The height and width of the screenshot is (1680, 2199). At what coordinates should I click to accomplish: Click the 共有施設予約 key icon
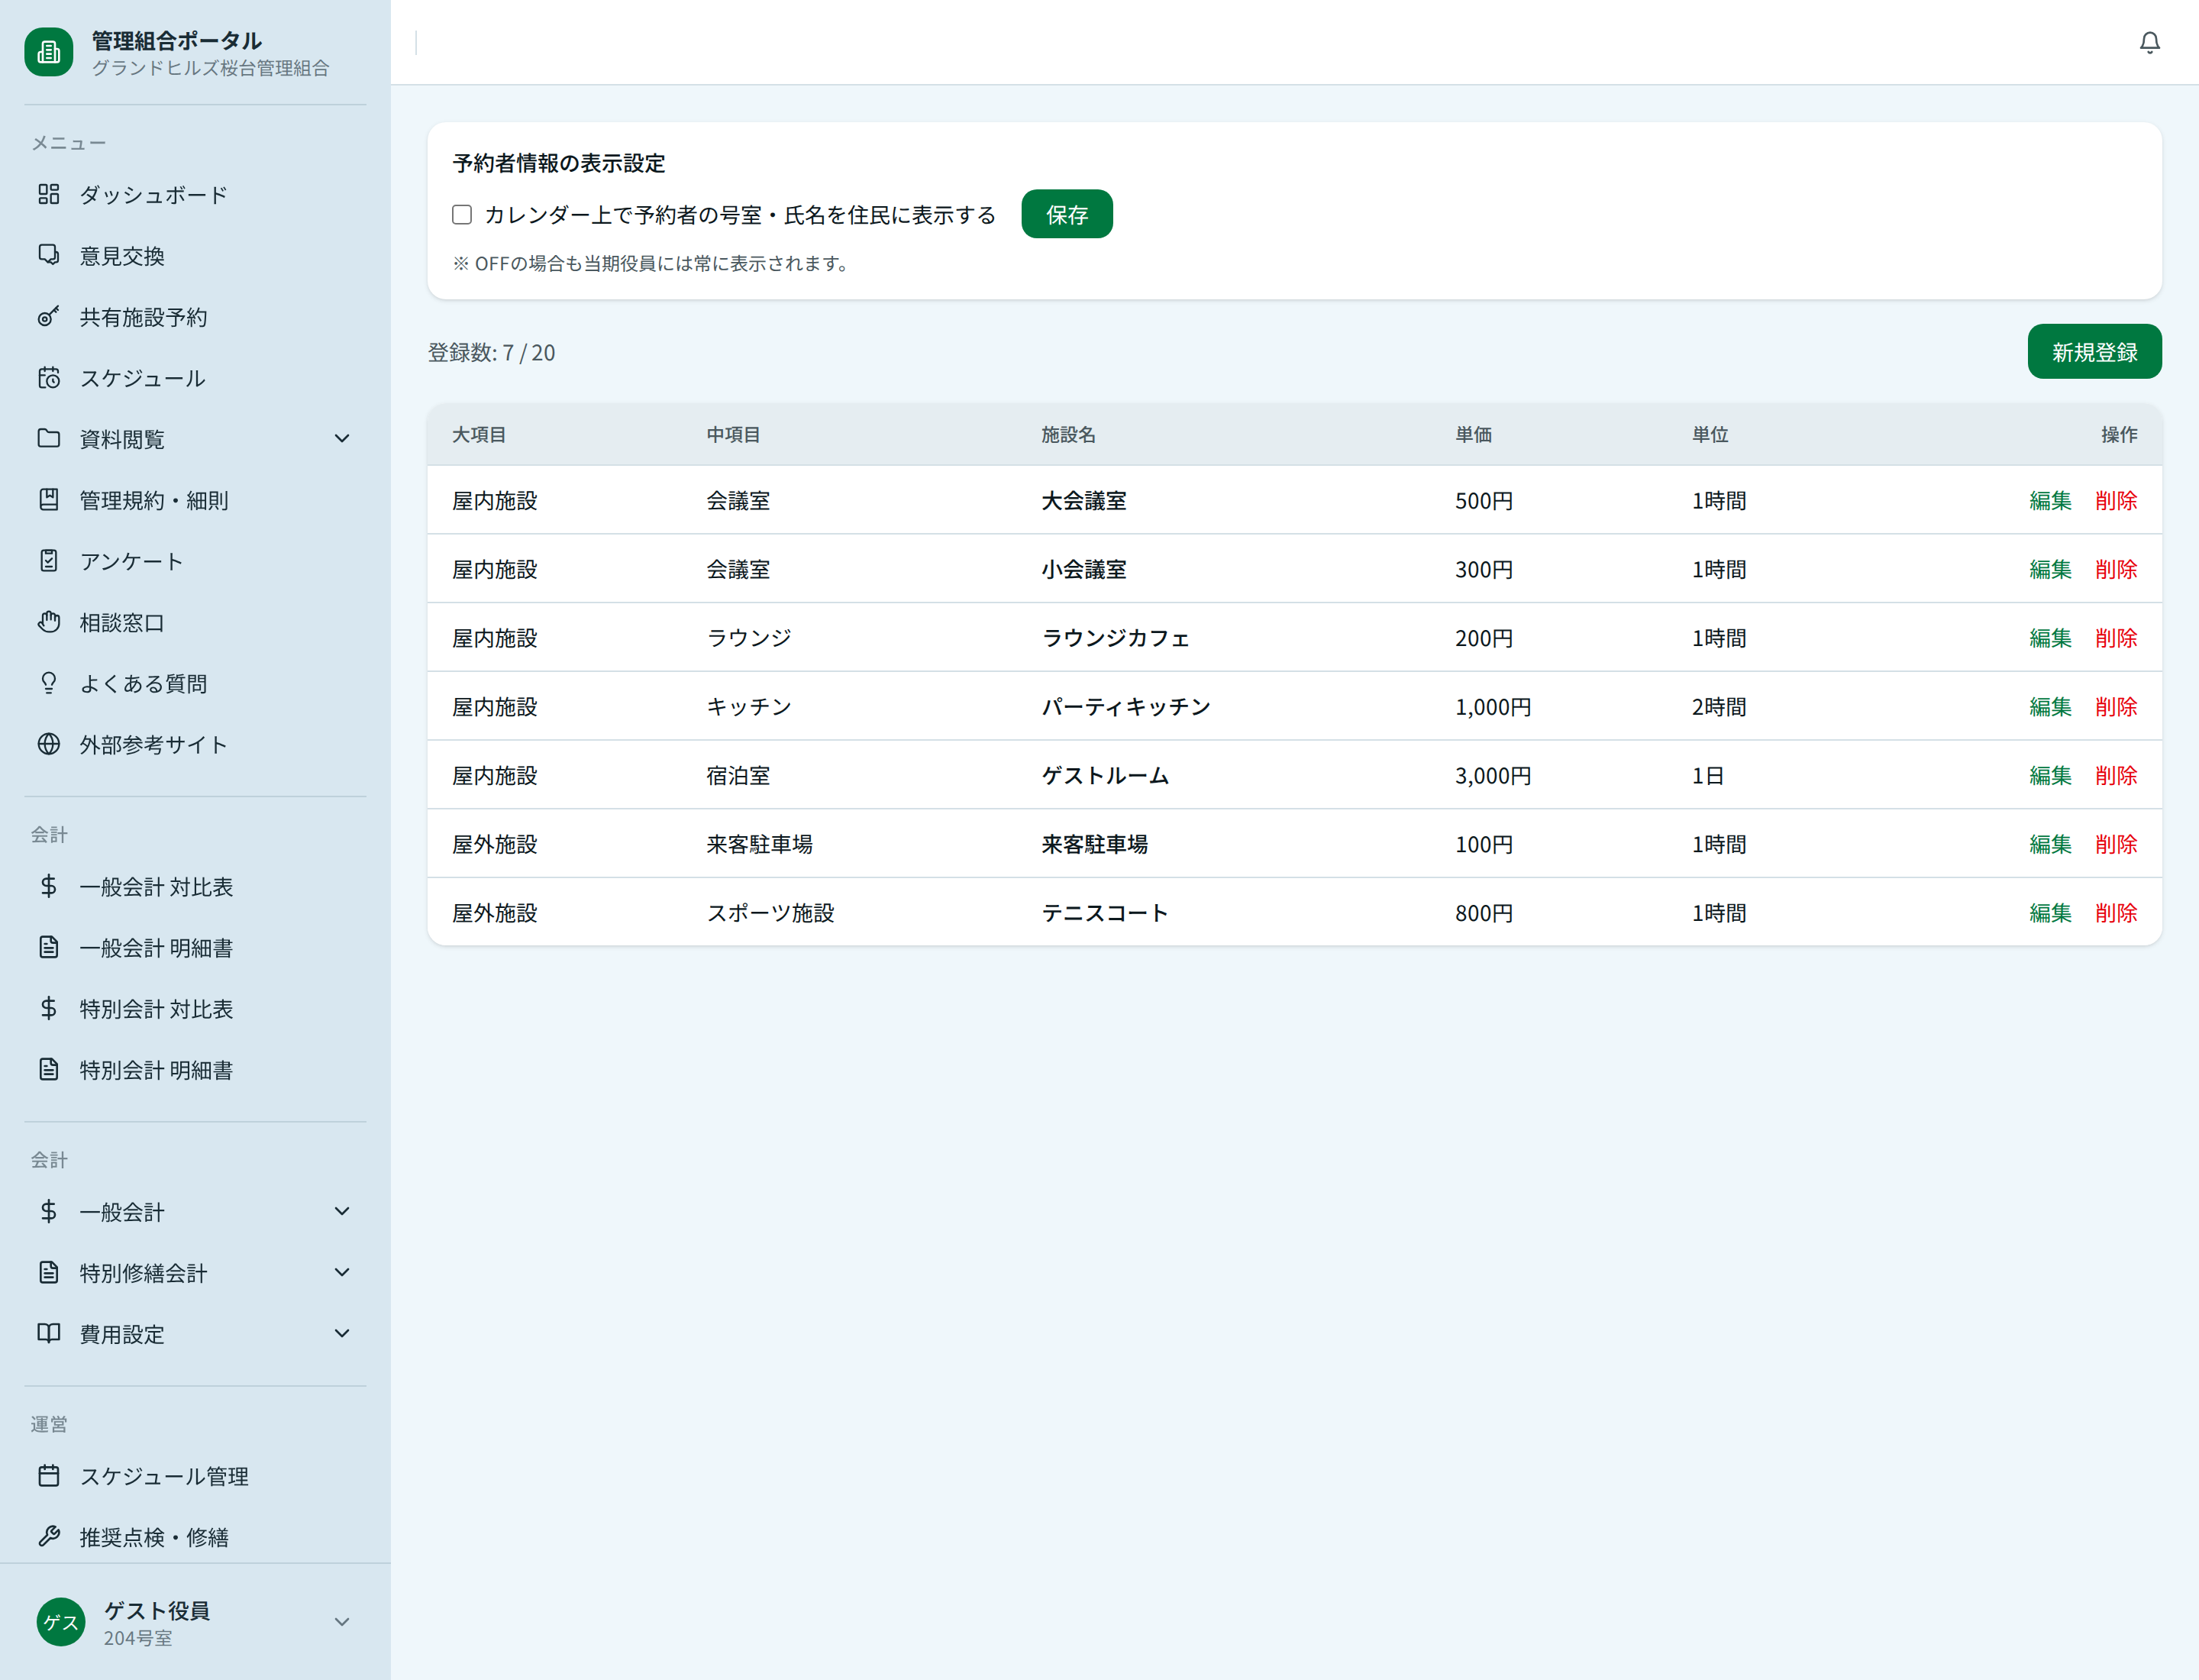point(49,317)
